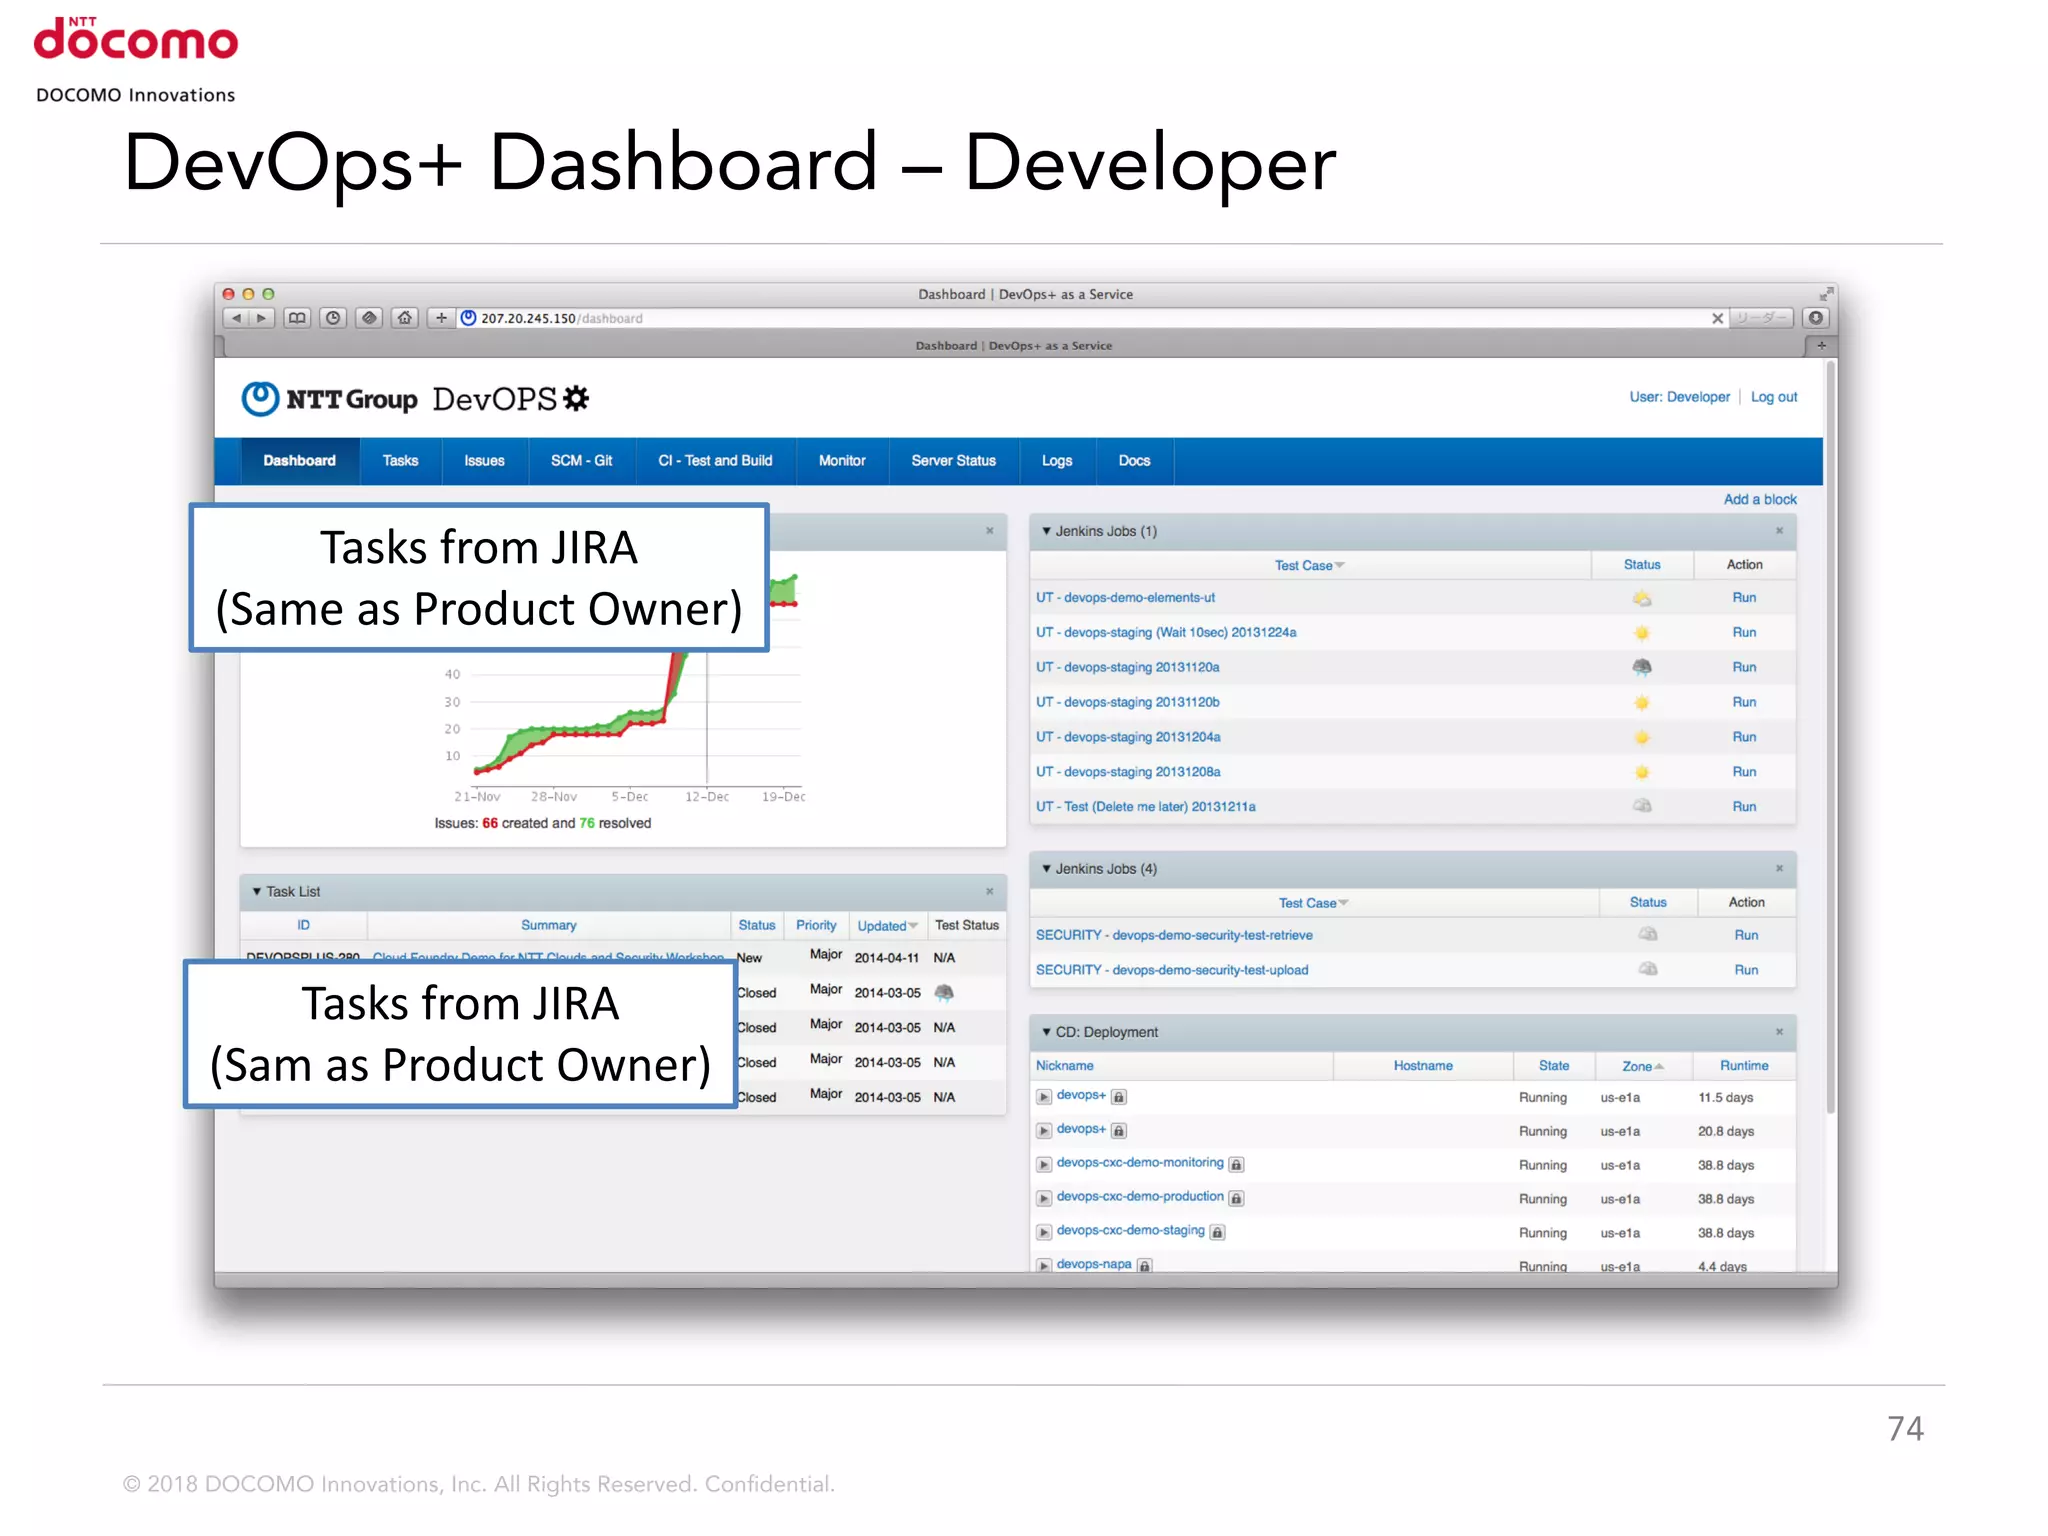Click the sunny status icon for devops-staging 20131204a
Viewport: 2048px width, 1536px height.
(1641, 737)
